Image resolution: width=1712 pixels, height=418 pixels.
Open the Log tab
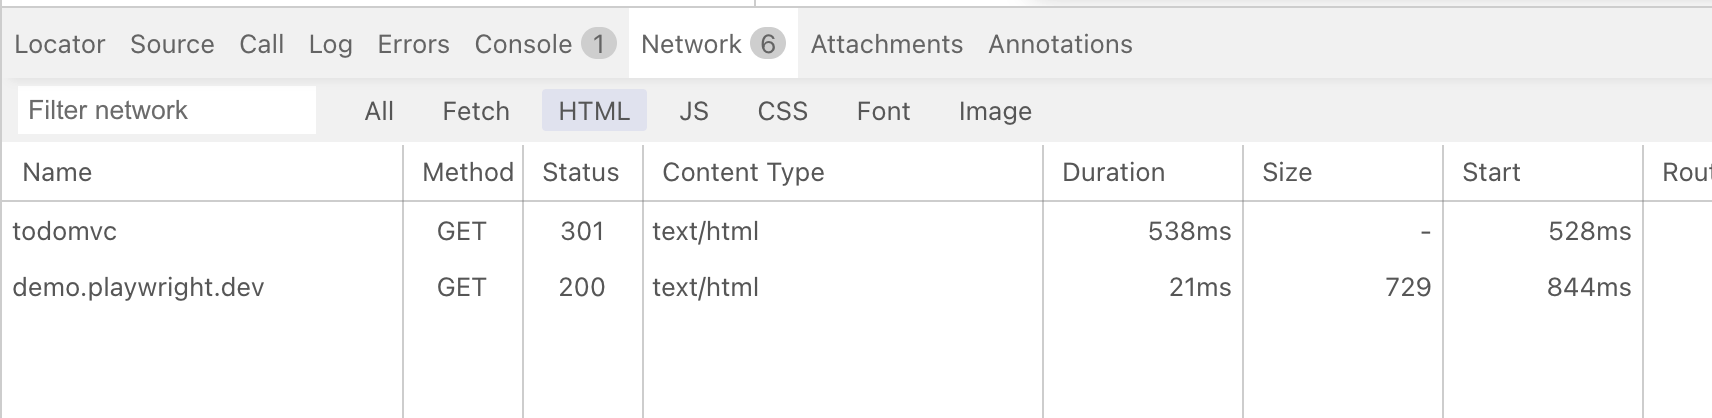click(330, 44)
